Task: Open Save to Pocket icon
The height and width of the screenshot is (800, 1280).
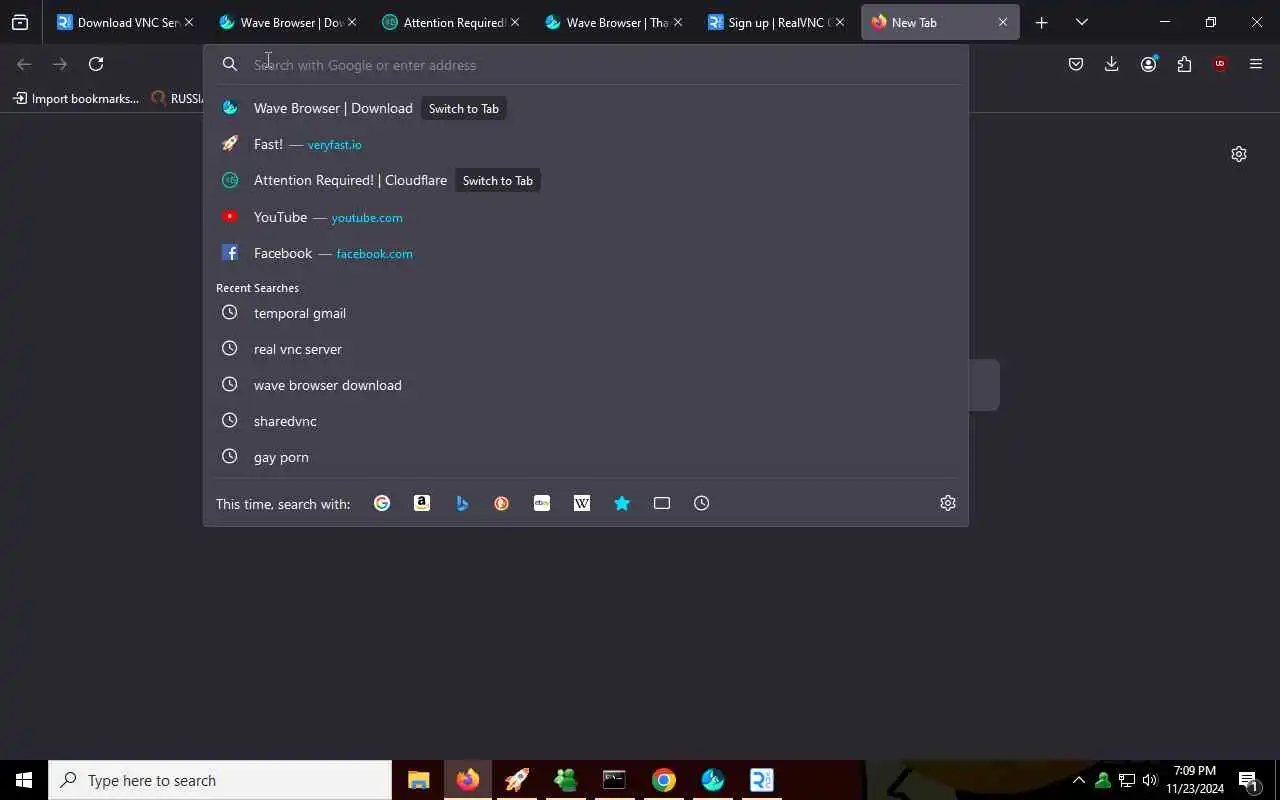Action: pos(1076,64)
